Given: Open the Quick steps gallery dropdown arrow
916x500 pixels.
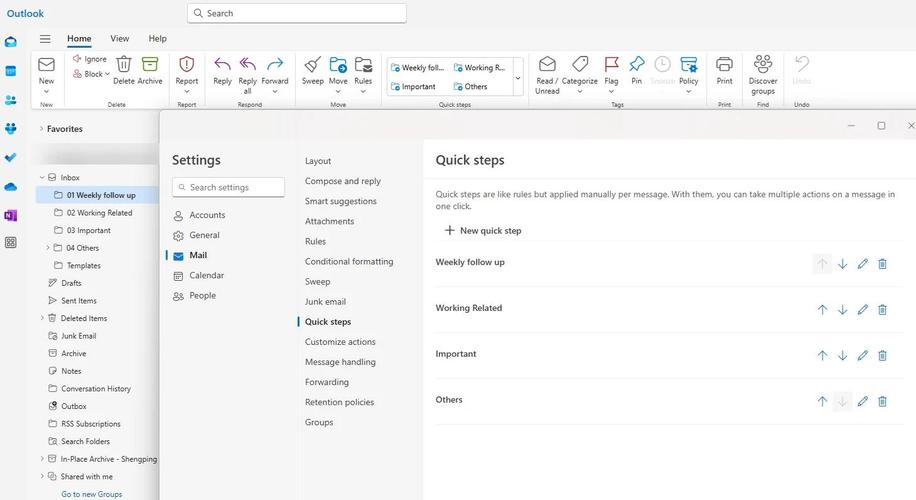Looking at the screenshot, I should pyautogui.click(x=517, y=77).
